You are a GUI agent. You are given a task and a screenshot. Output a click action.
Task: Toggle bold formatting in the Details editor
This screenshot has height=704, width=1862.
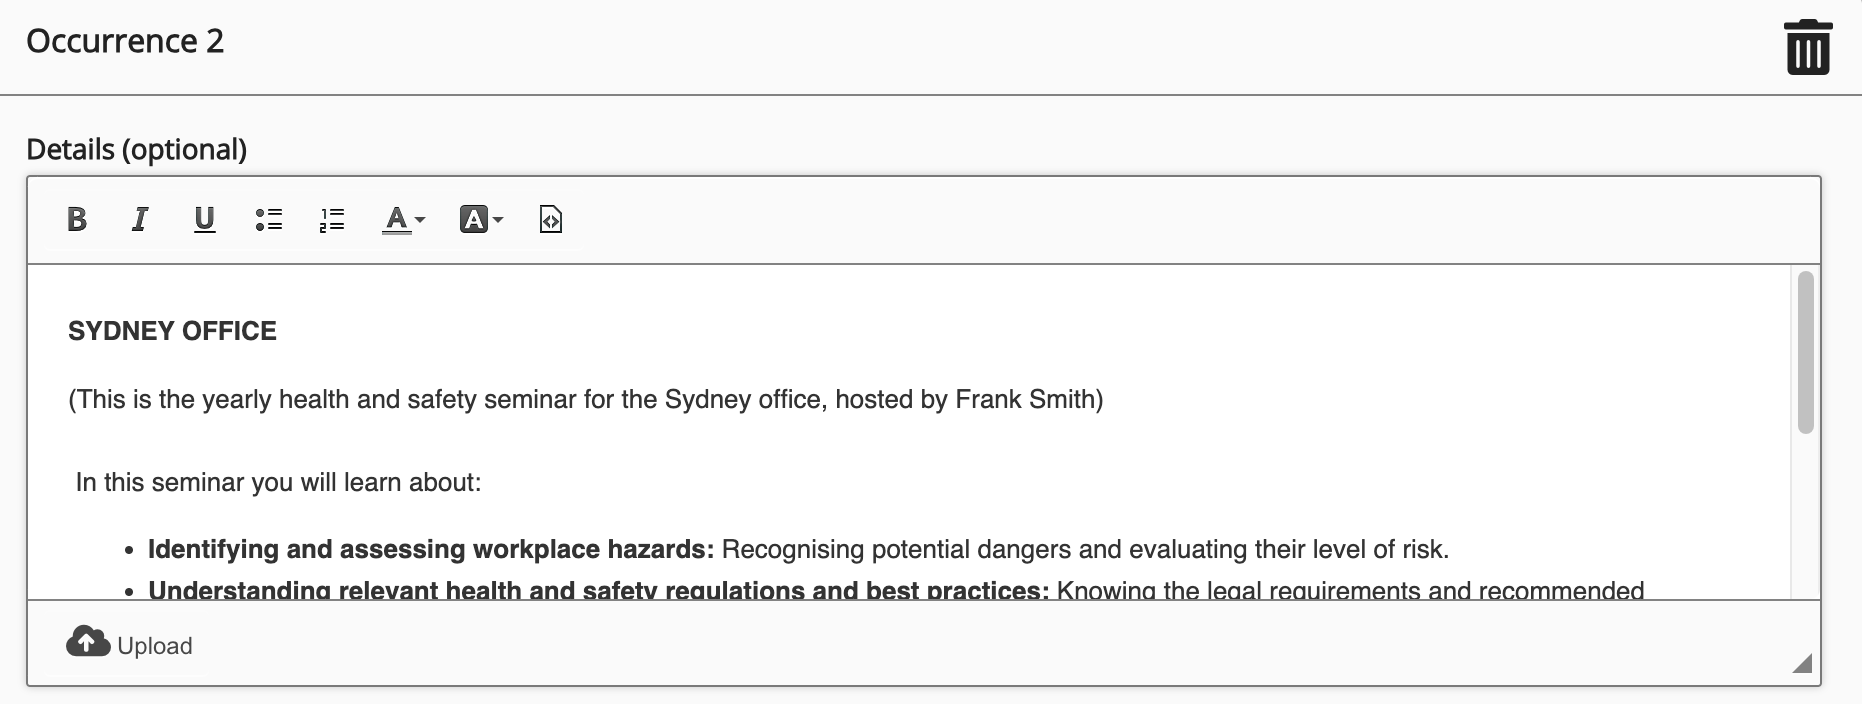tap(77, 219)
